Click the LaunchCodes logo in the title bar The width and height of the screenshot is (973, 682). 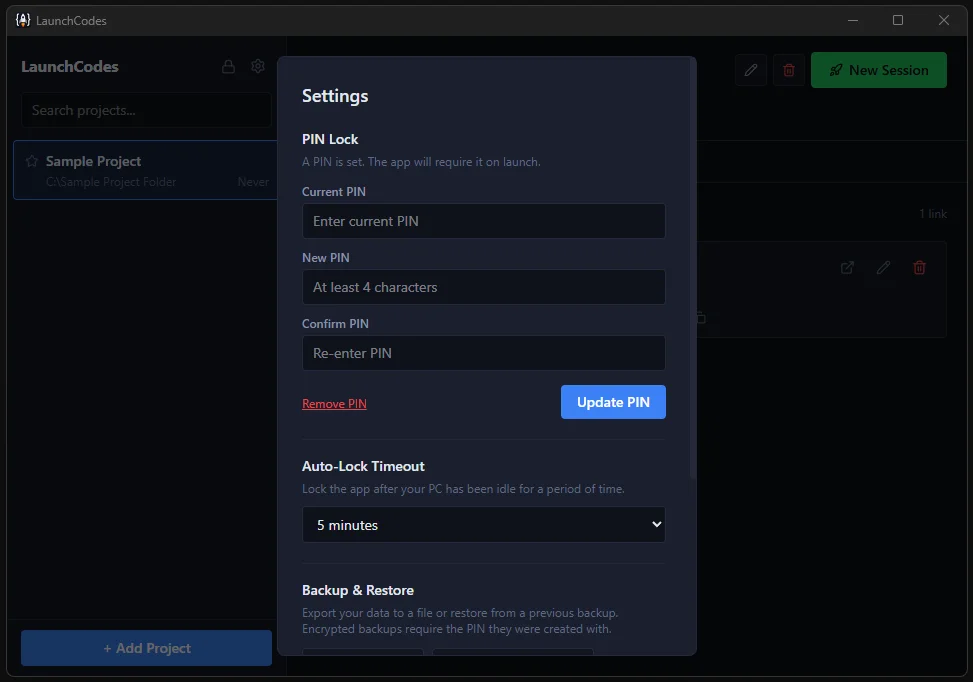point(22,20)
